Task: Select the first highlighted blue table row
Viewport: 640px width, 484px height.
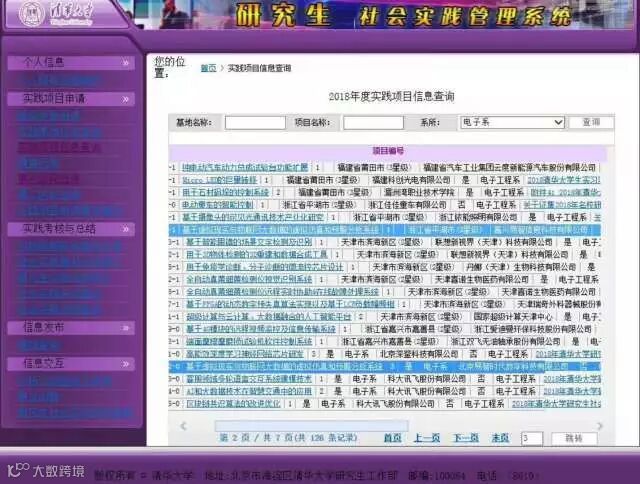Action: [384, 230]
